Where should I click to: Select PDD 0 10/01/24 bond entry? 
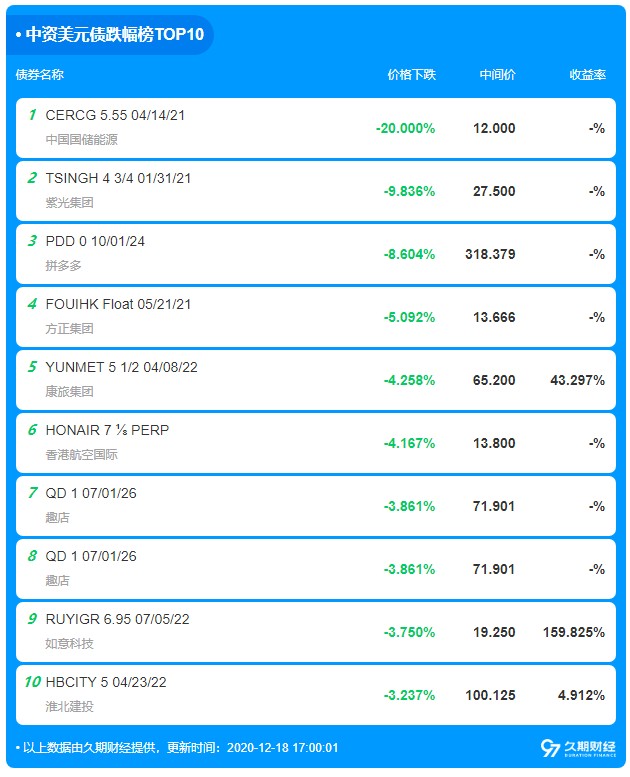(x=316, y=254)
